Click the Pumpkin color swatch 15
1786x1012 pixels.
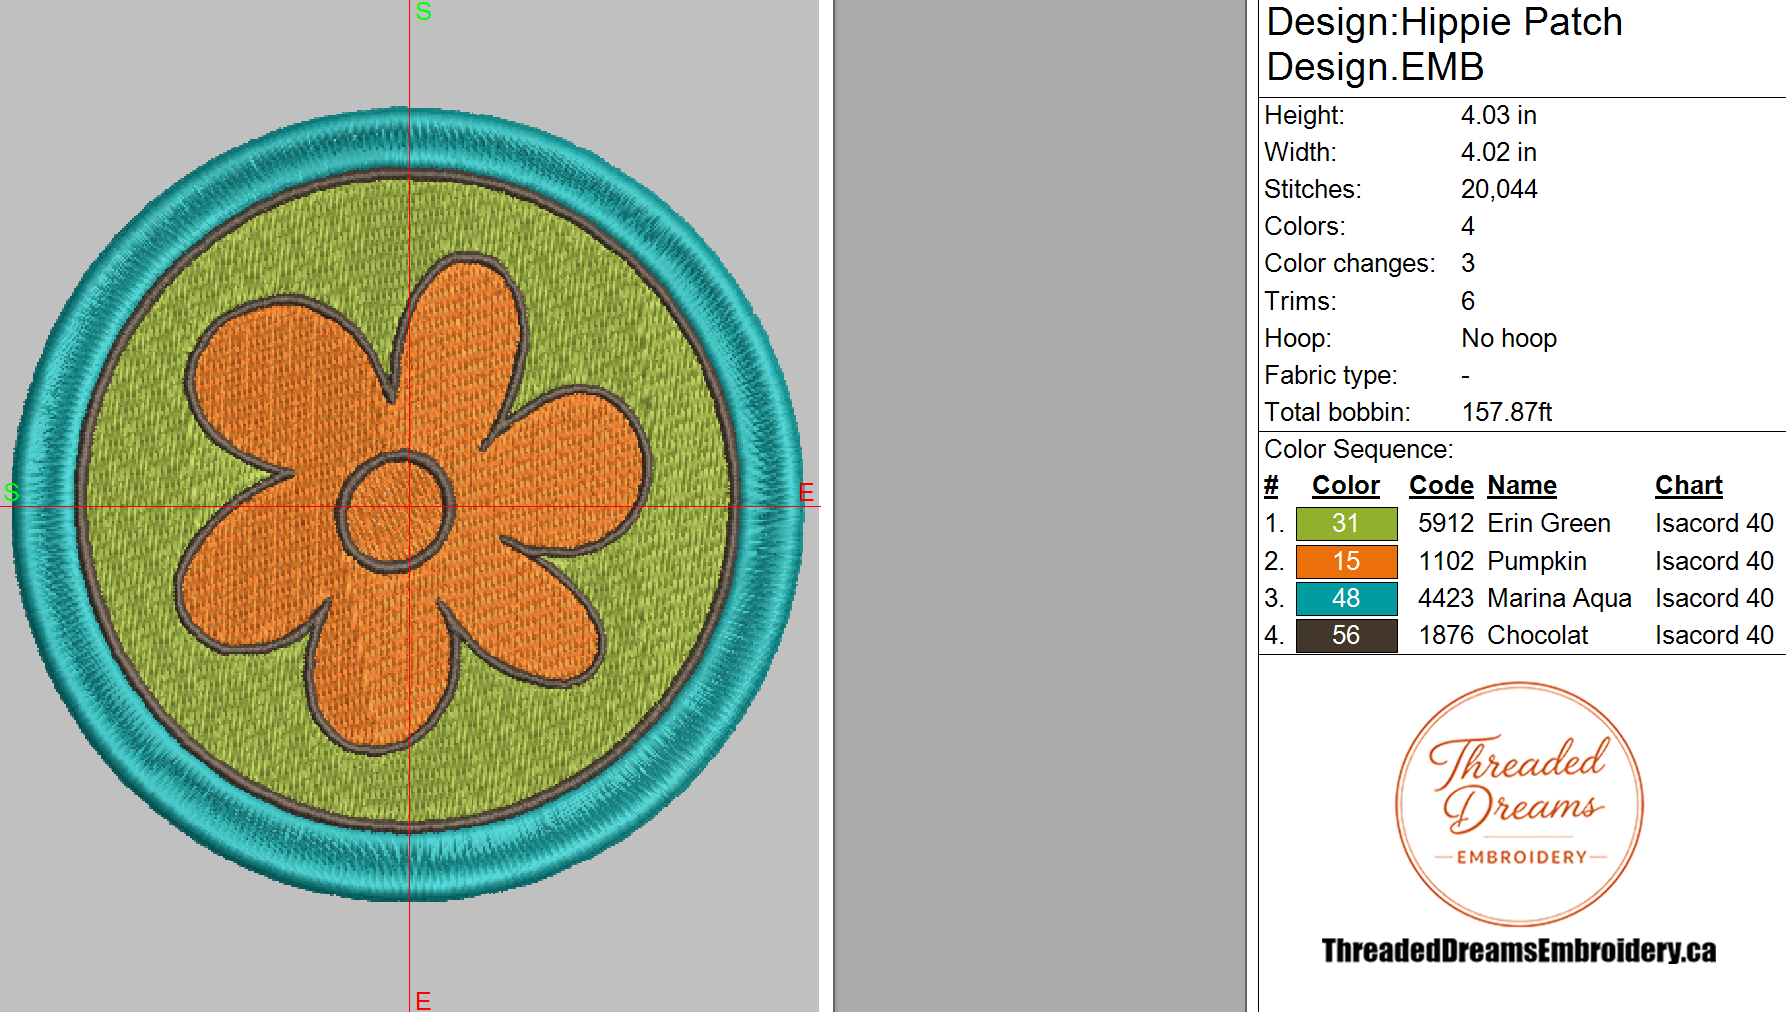(x=1346, y=561)
